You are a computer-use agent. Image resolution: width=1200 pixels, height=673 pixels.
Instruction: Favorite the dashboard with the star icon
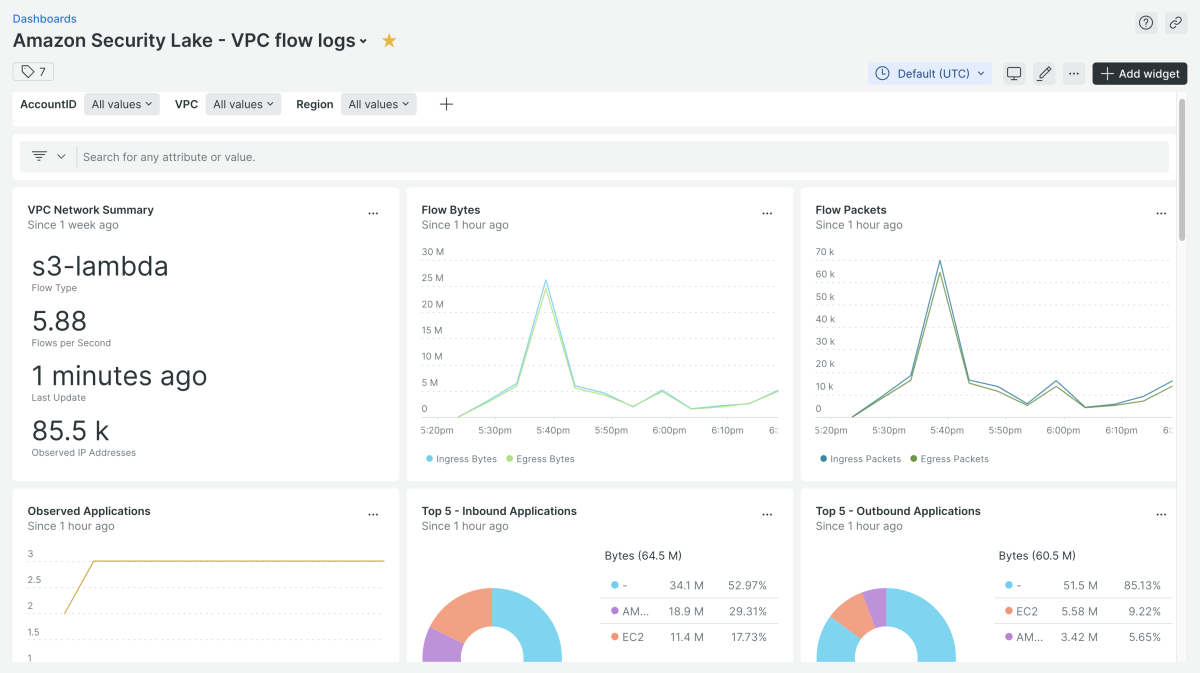389,41
